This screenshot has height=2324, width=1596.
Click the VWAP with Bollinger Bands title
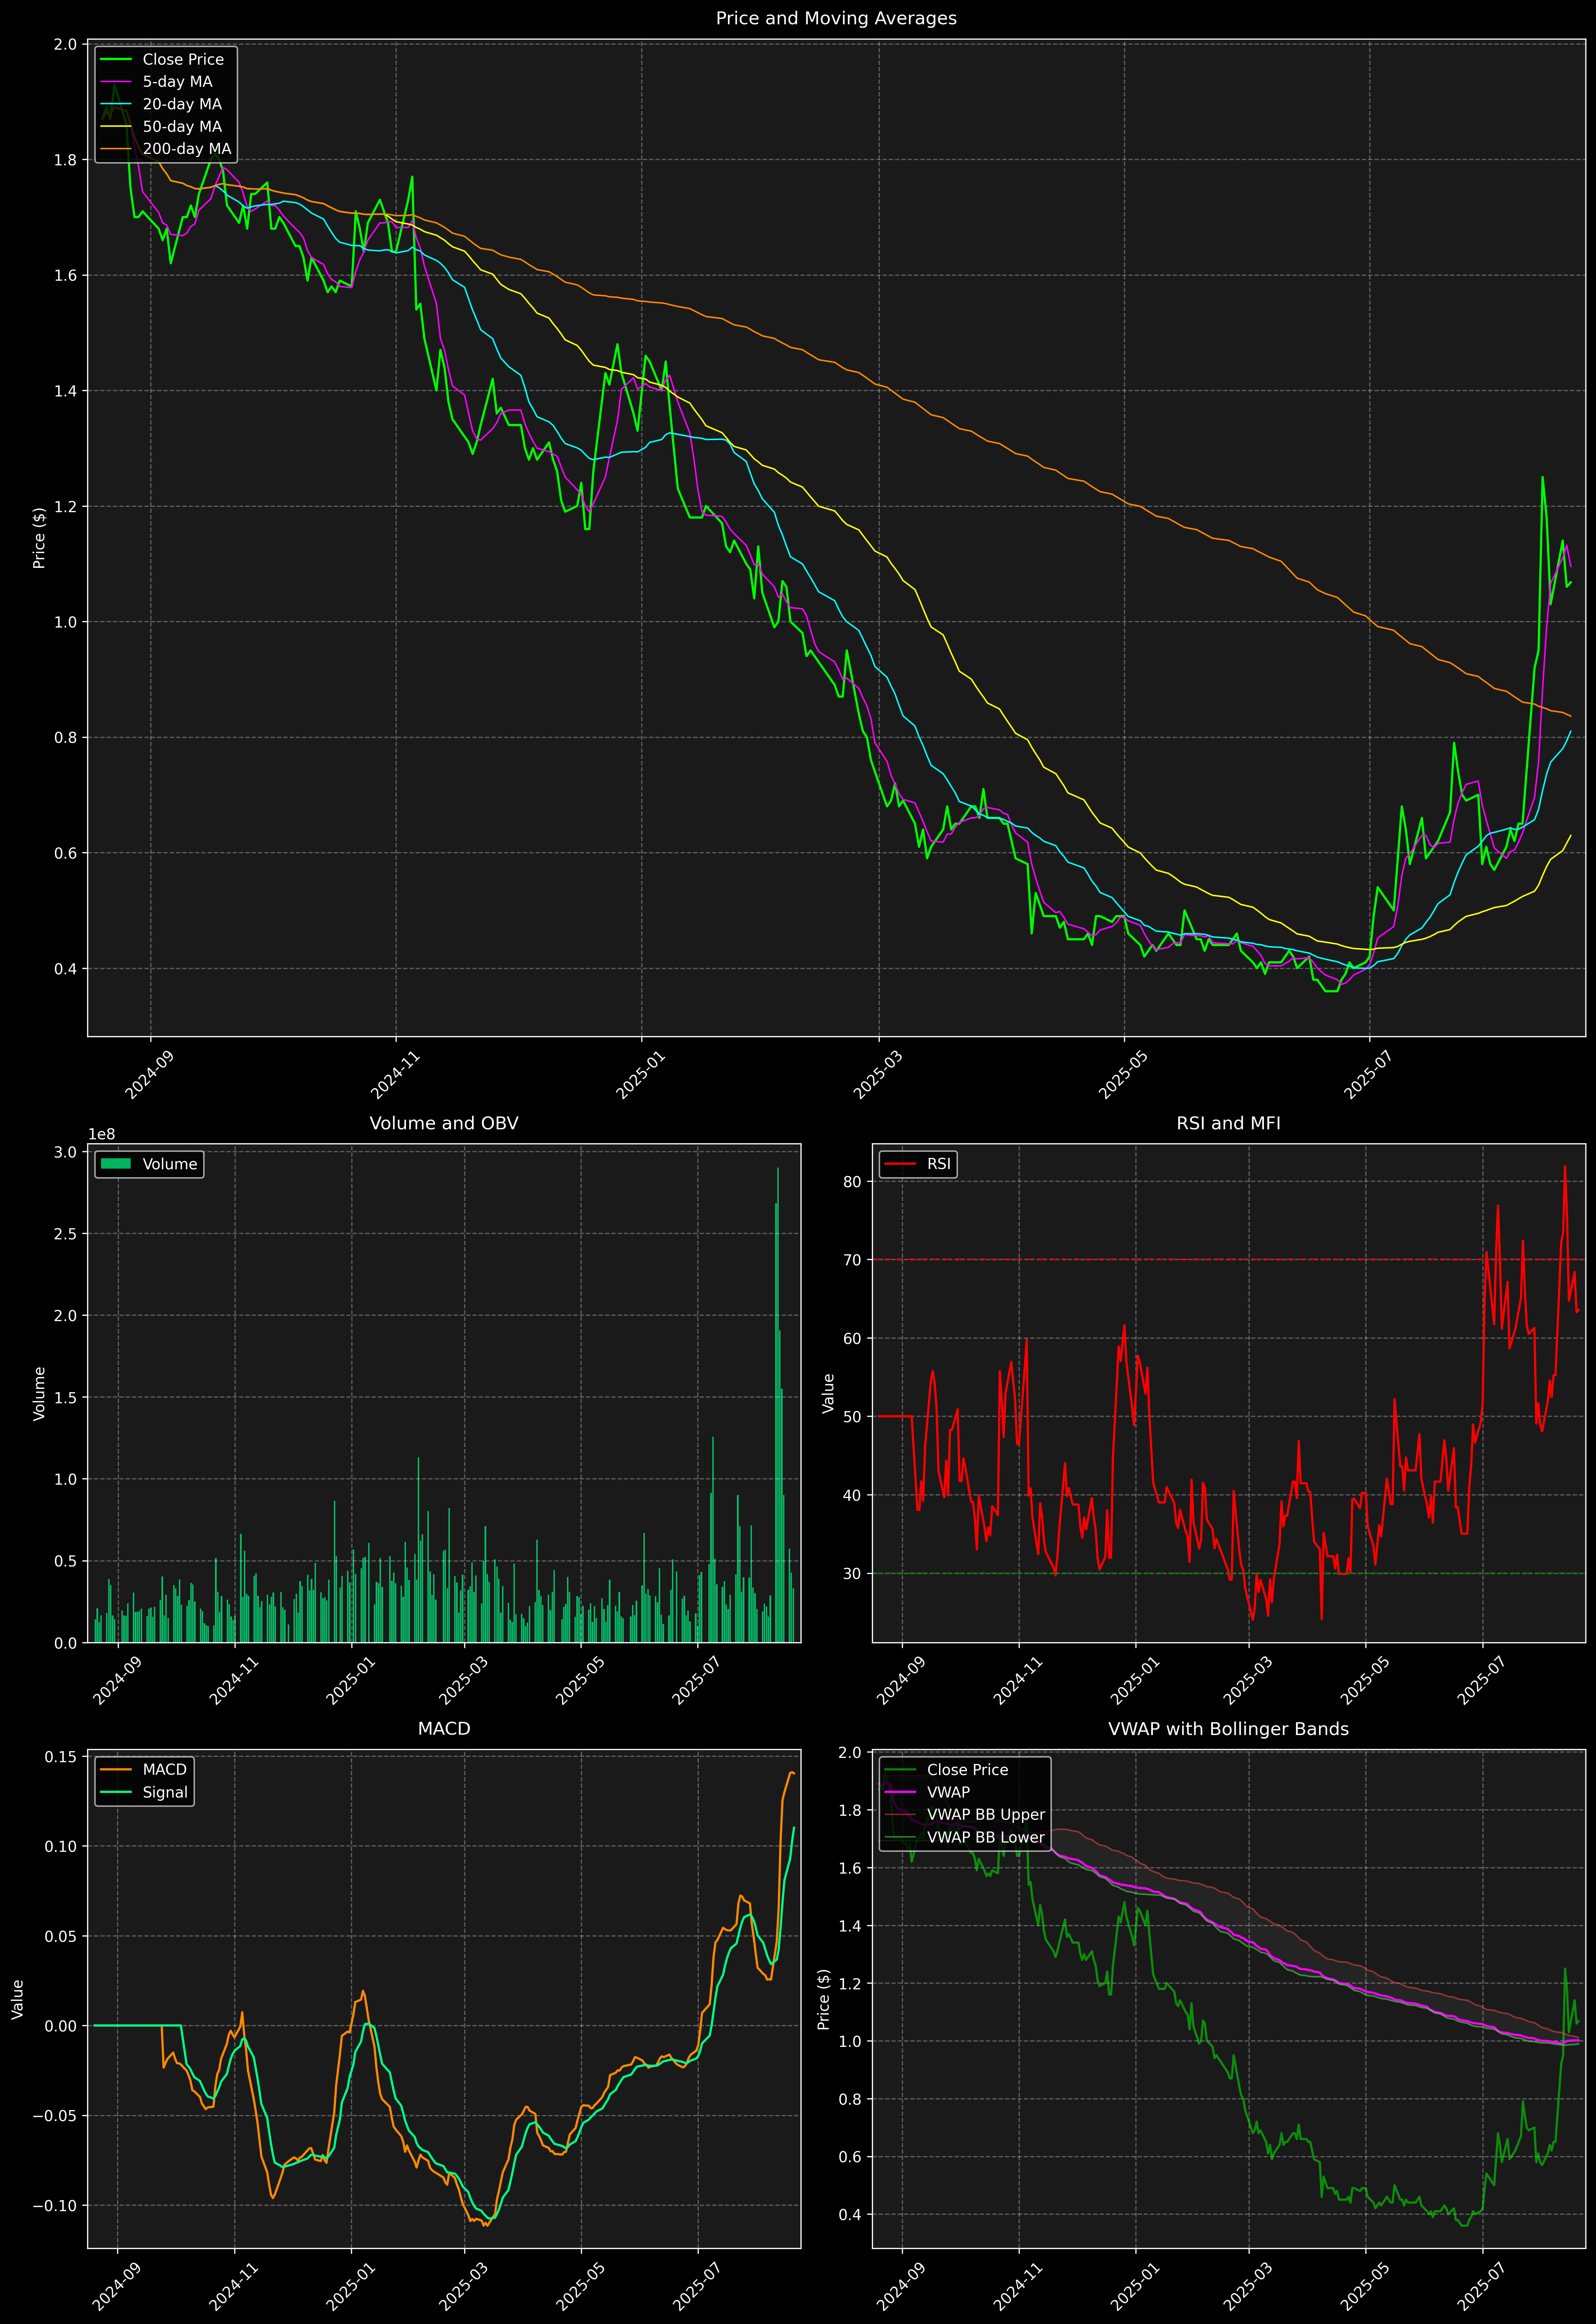tap(1228, 1729)
